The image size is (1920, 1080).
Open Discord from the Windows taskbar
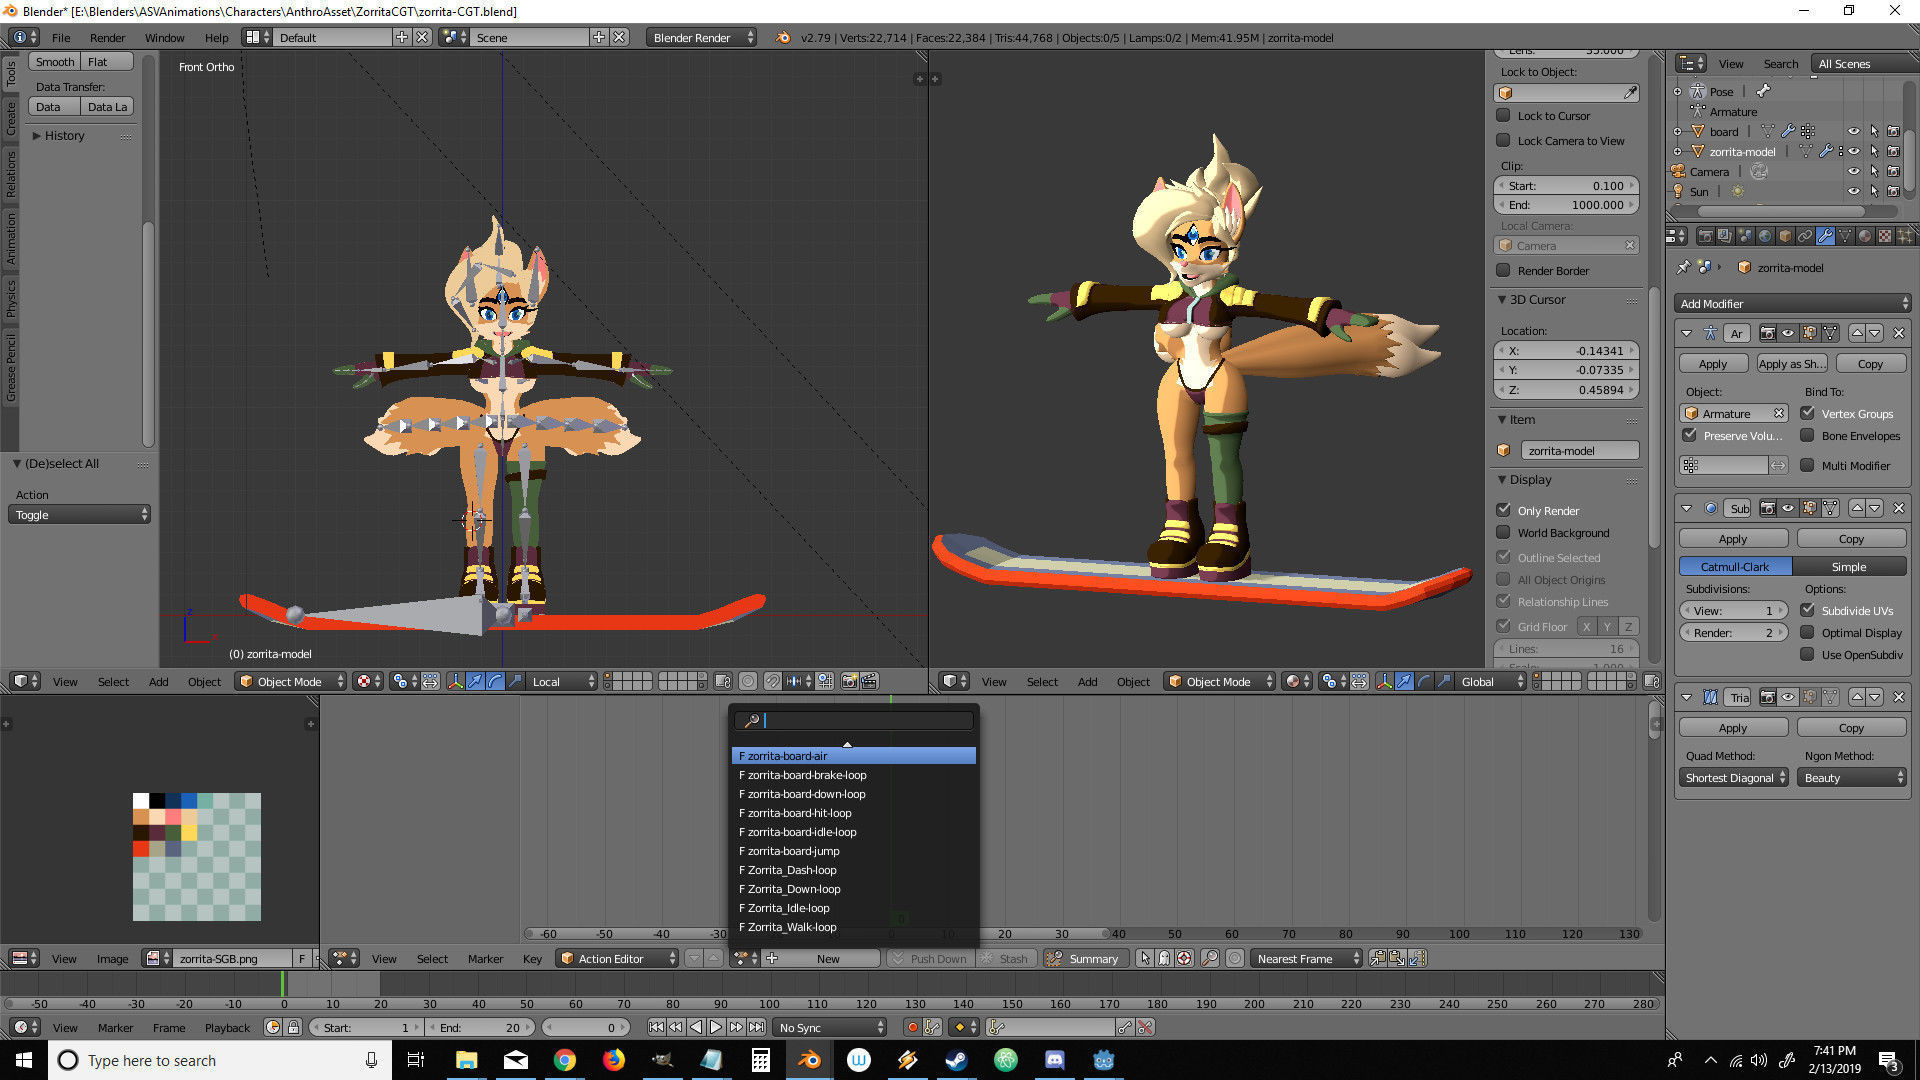[x=1054, y=1060]
